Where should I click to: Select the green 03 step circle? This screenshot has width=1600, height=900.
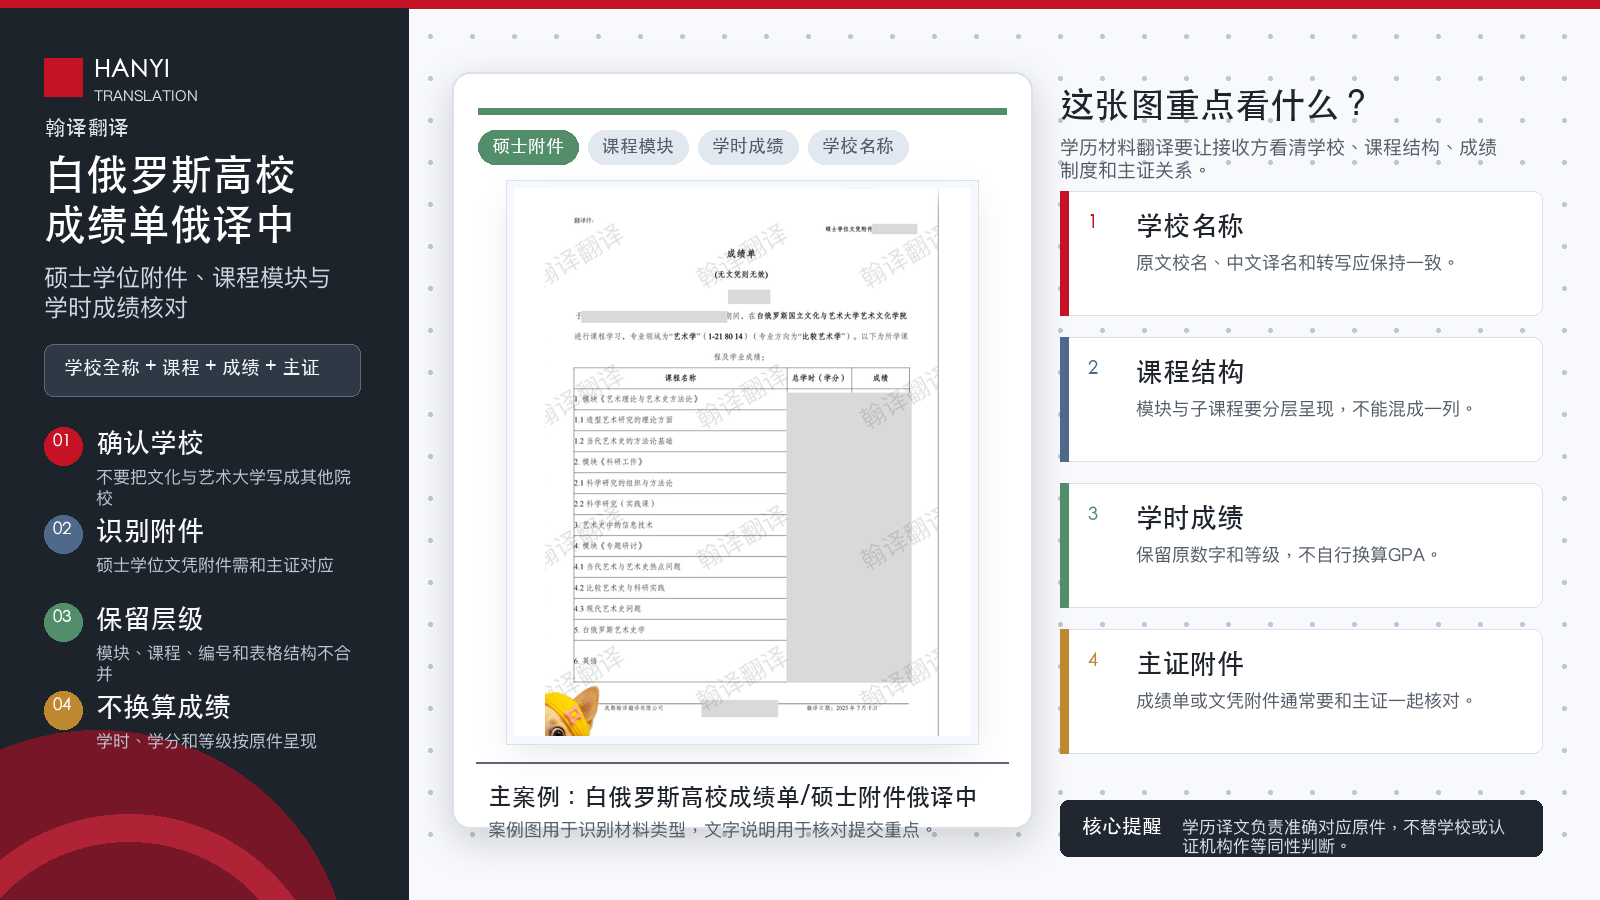(62, 622)
